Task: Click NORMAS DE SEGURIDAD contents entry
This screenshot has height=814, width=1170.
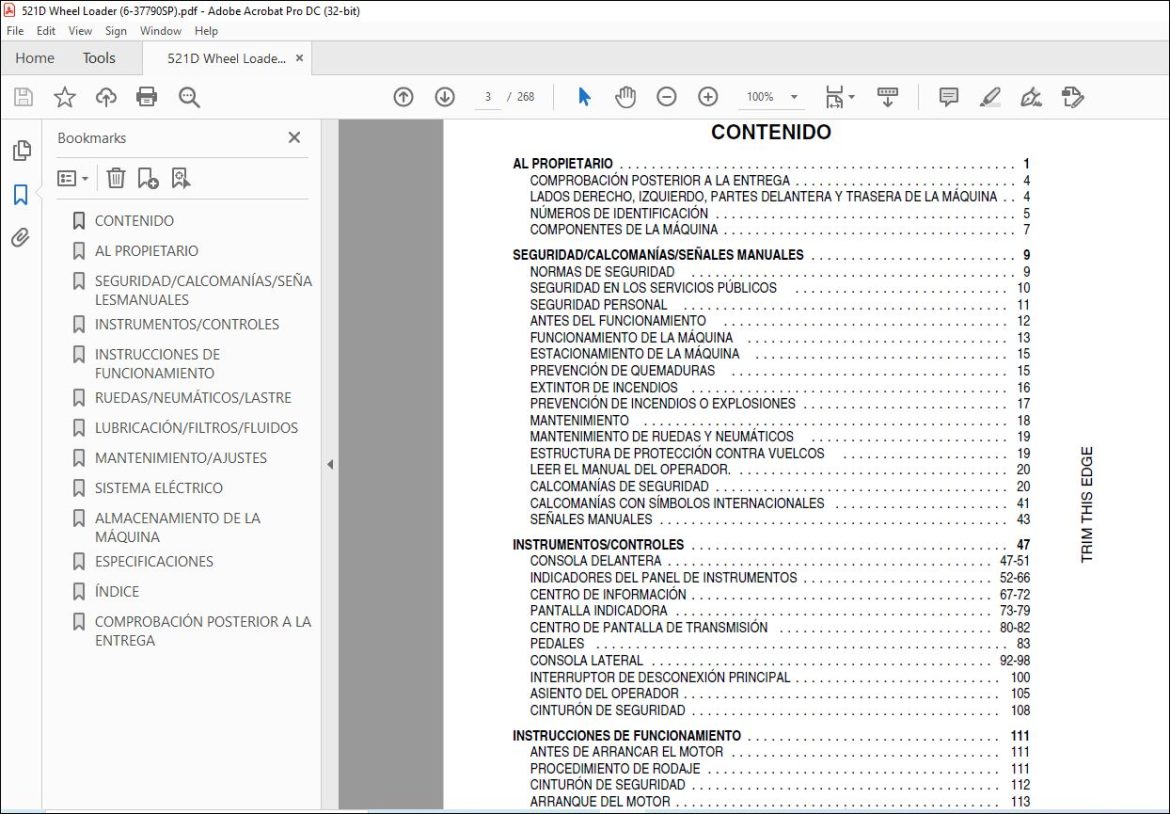Action: tap(602, 272)
